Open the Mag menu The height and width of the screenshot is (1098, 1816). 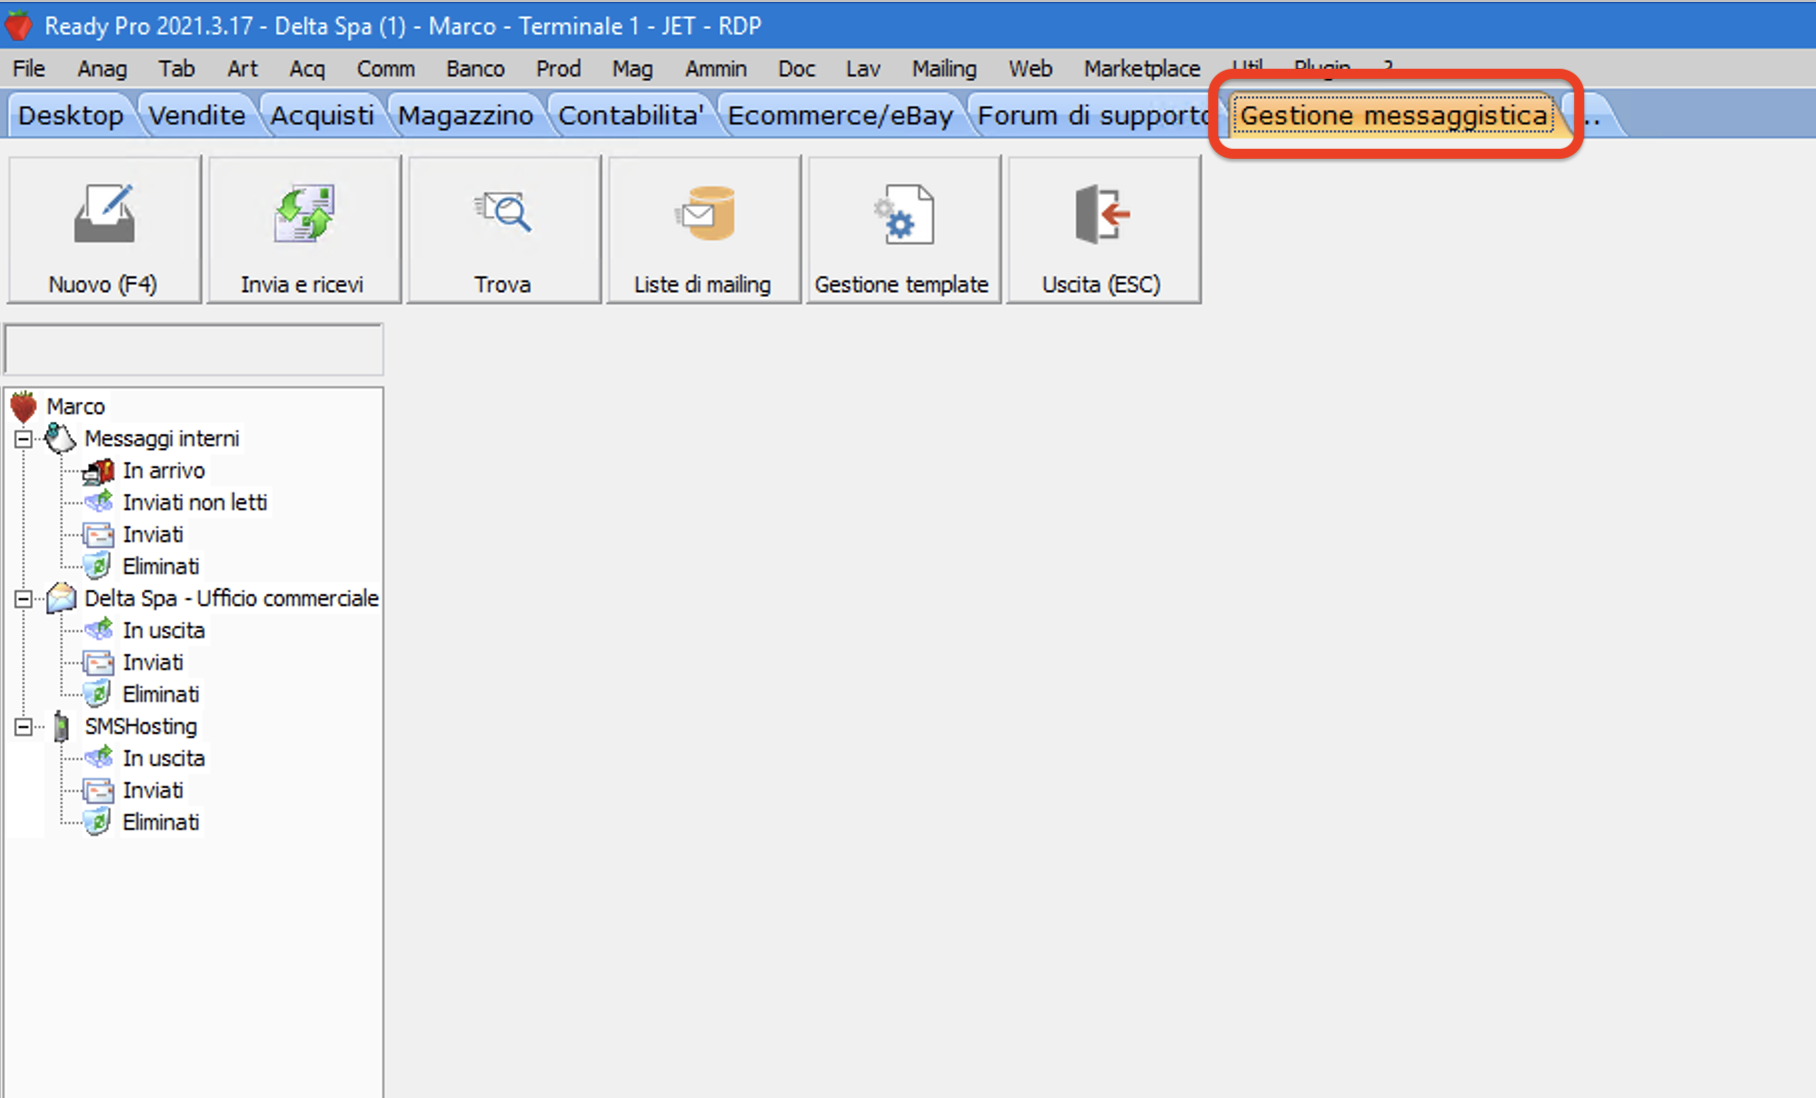[632, 68]
